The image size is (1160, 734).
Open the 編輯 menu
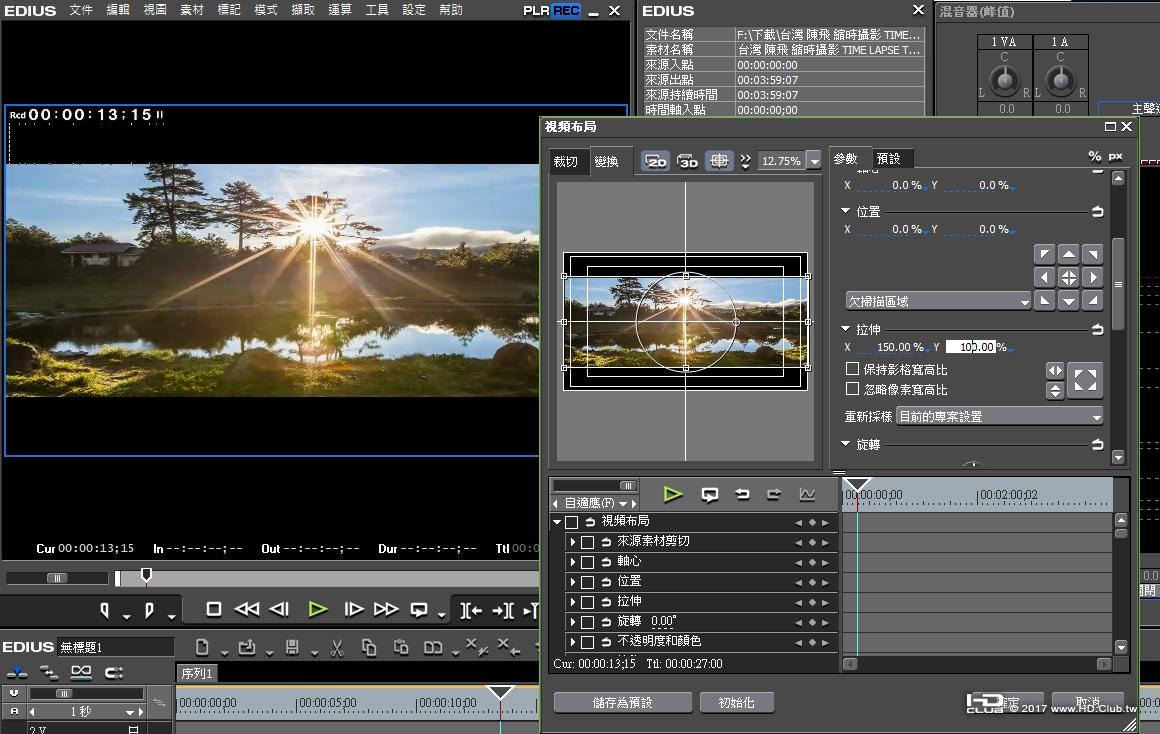click(x=118, y=10)
